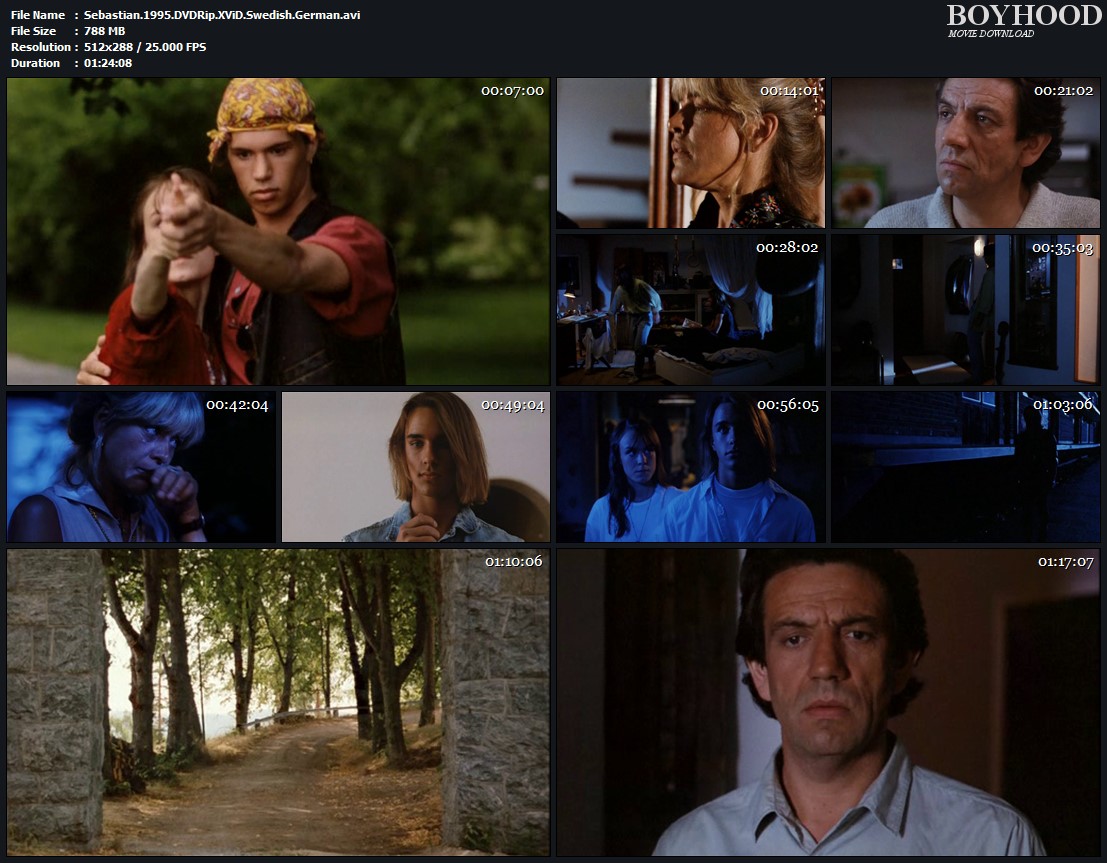Open the 01:17:07 large thumbnail of the man
Viewport: 1107px width, 863px height.
828,702
